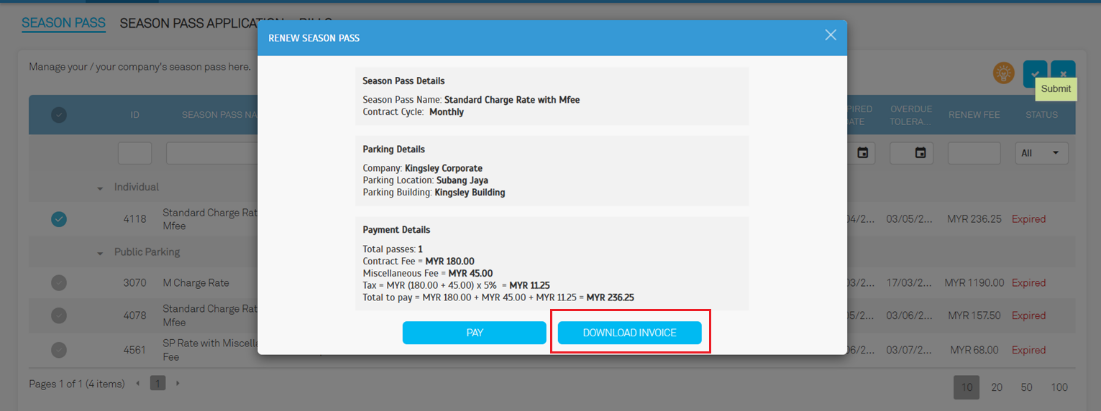
Task: Collapse the Public Parking group row
Action: pos(100,253)
